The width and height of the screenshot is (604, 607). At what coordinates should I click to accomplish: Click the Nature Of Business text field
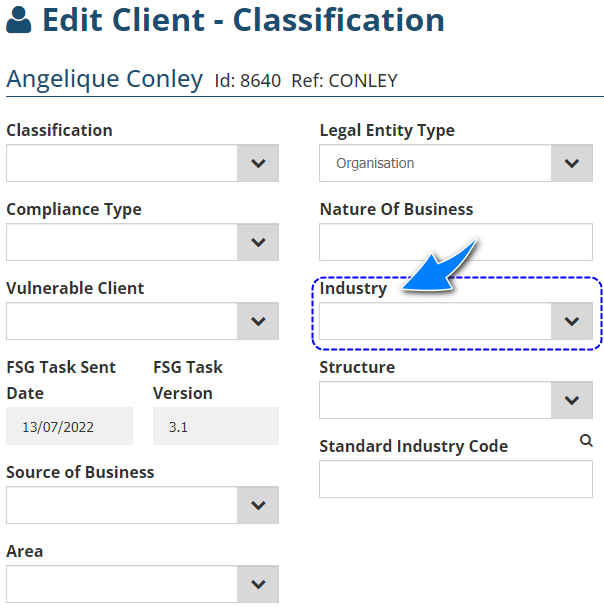455,242
